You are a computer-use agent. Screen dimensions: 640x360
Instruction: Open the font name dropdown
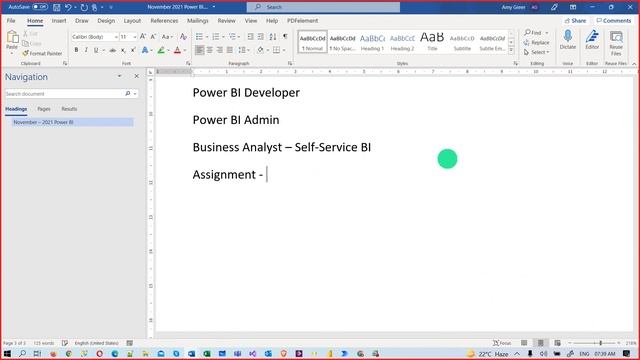(116, 37)
